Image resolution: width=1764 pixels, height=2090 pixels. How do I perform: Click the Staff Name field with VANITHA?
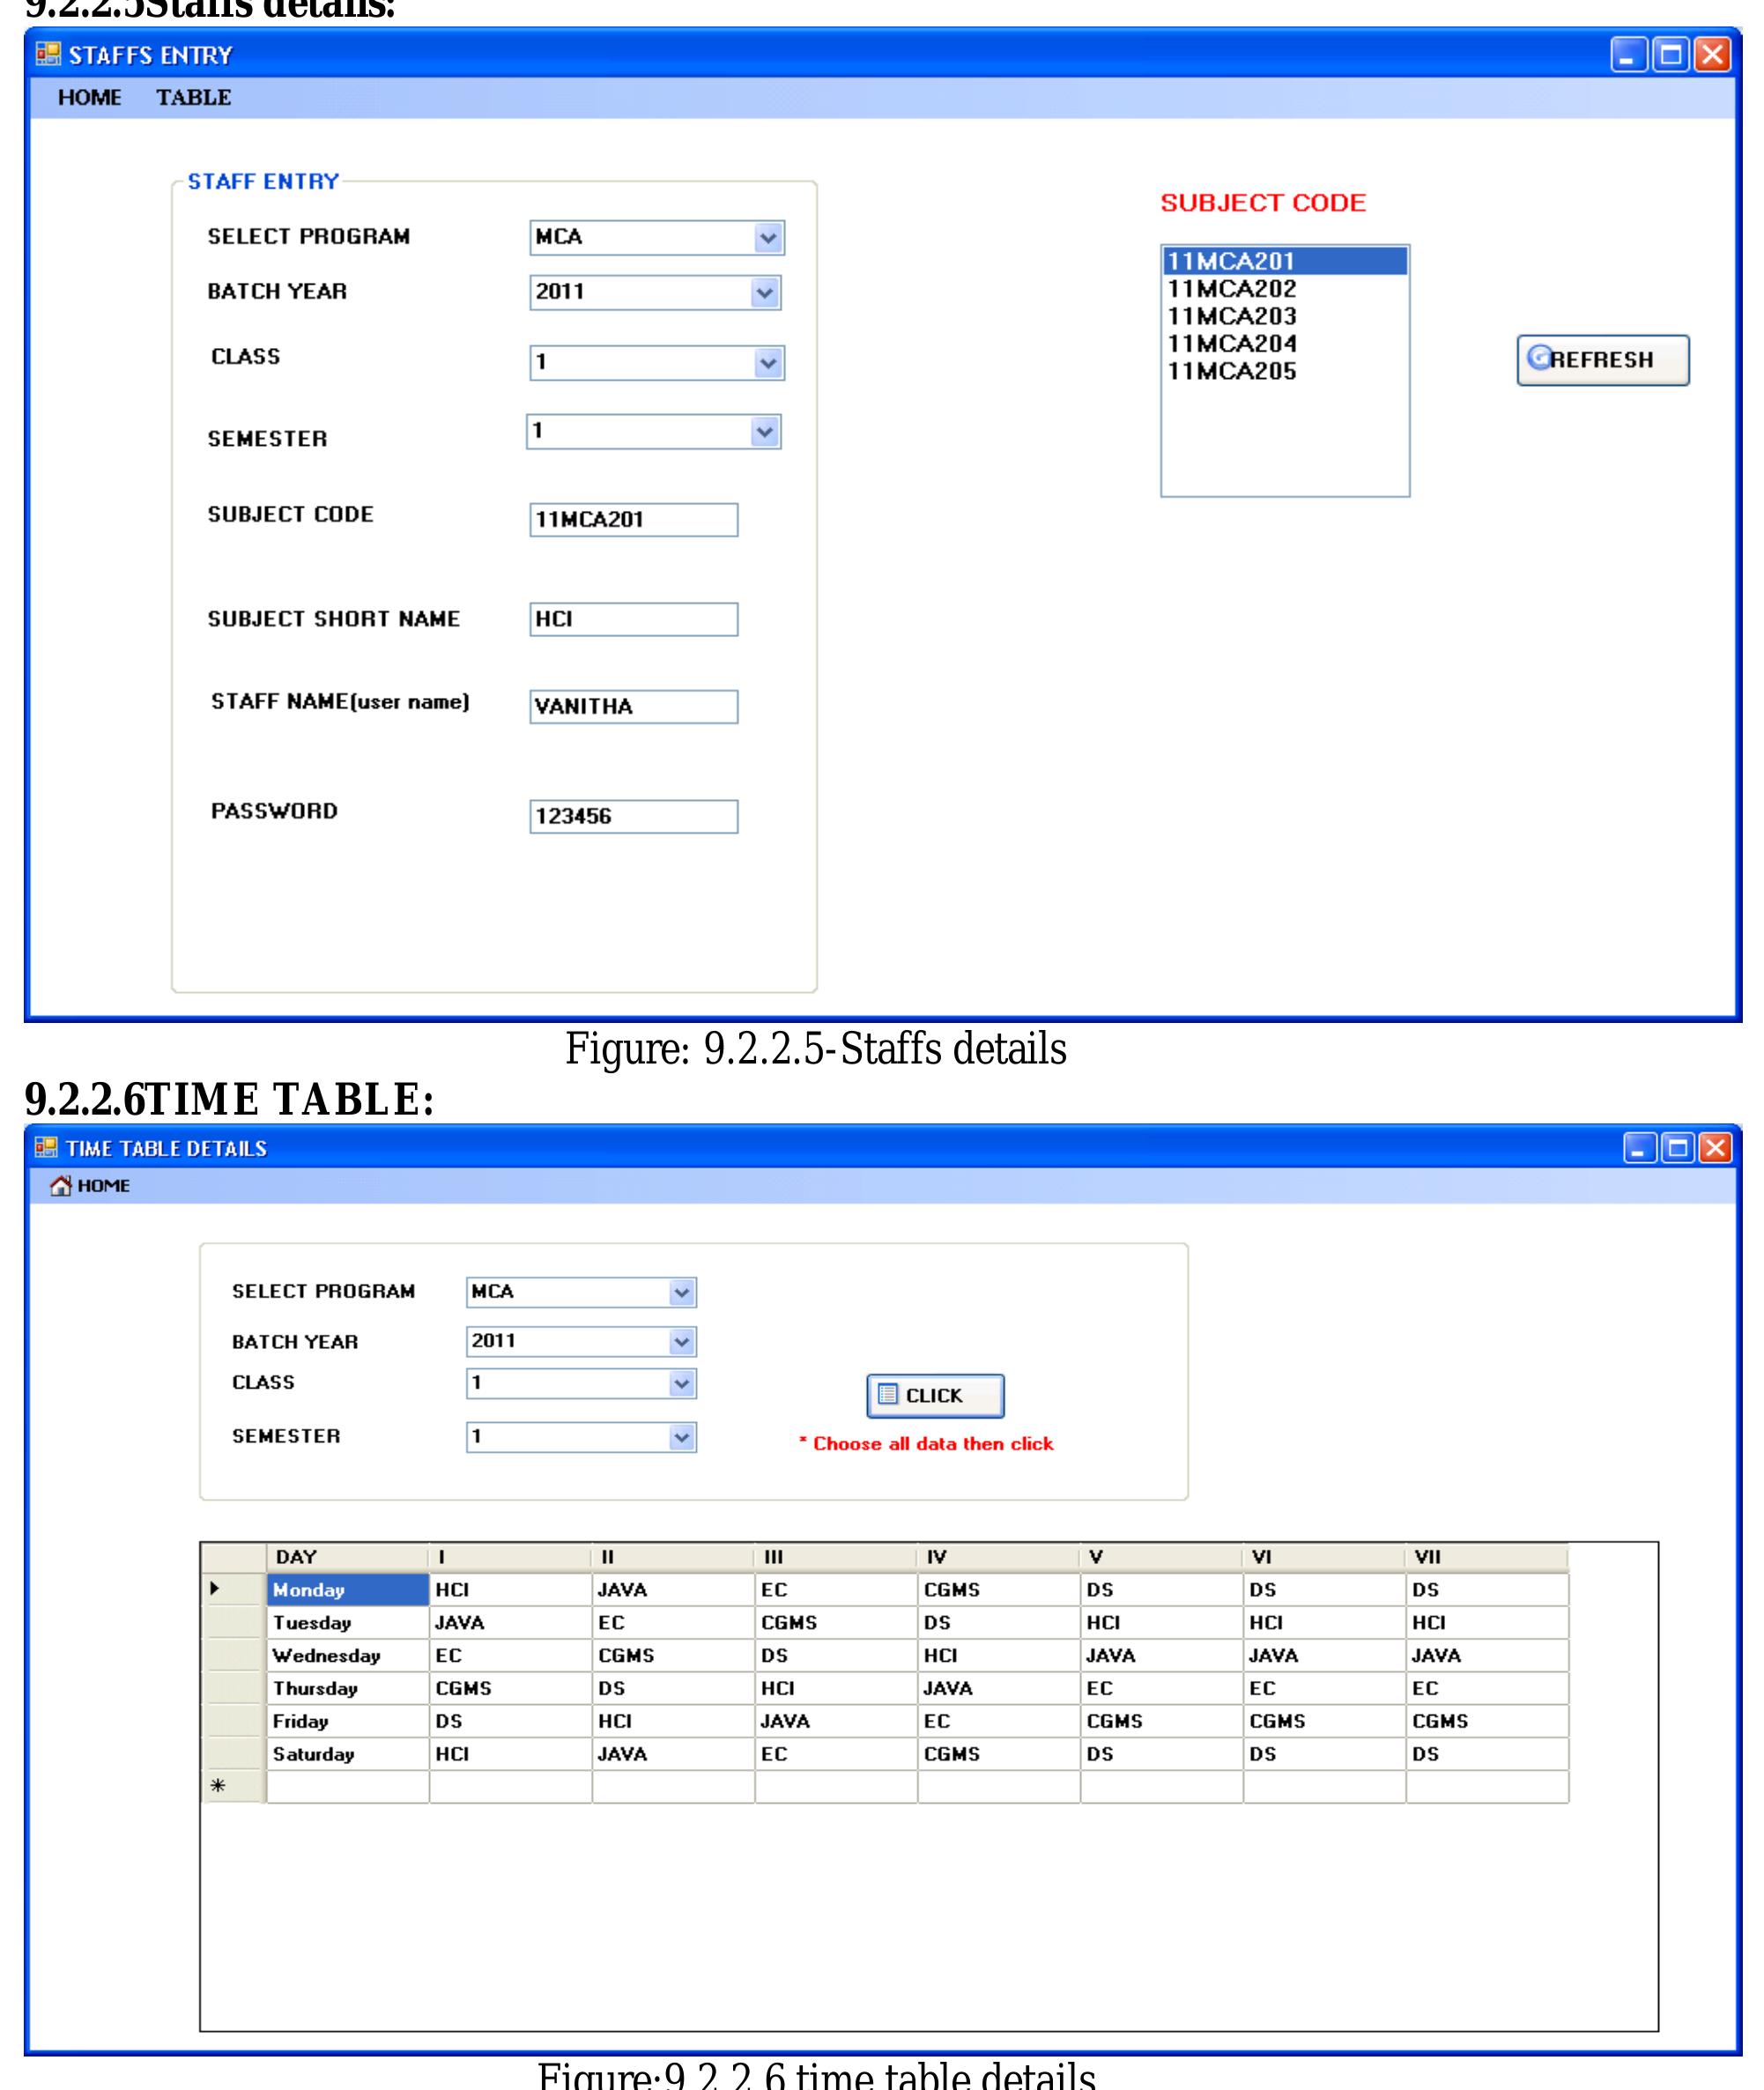(x=634, y=707)
